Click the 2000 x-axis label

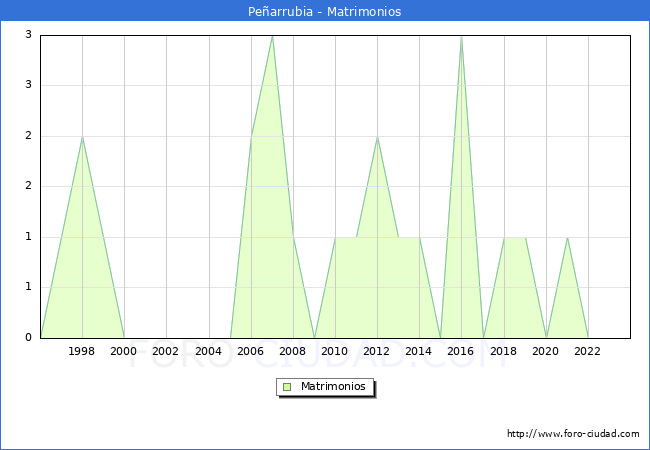click(123, 351)
